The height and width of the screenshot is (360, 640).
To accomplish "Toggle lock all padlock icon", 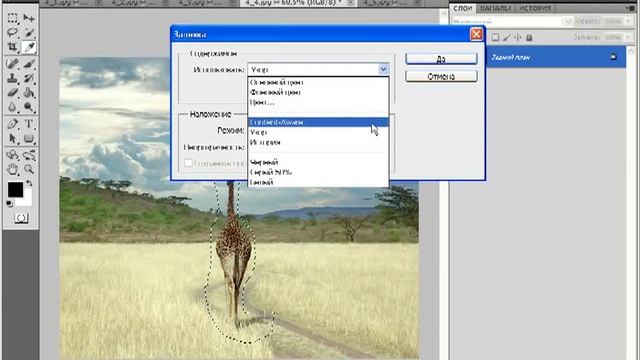I will click(x=529, y=38).
